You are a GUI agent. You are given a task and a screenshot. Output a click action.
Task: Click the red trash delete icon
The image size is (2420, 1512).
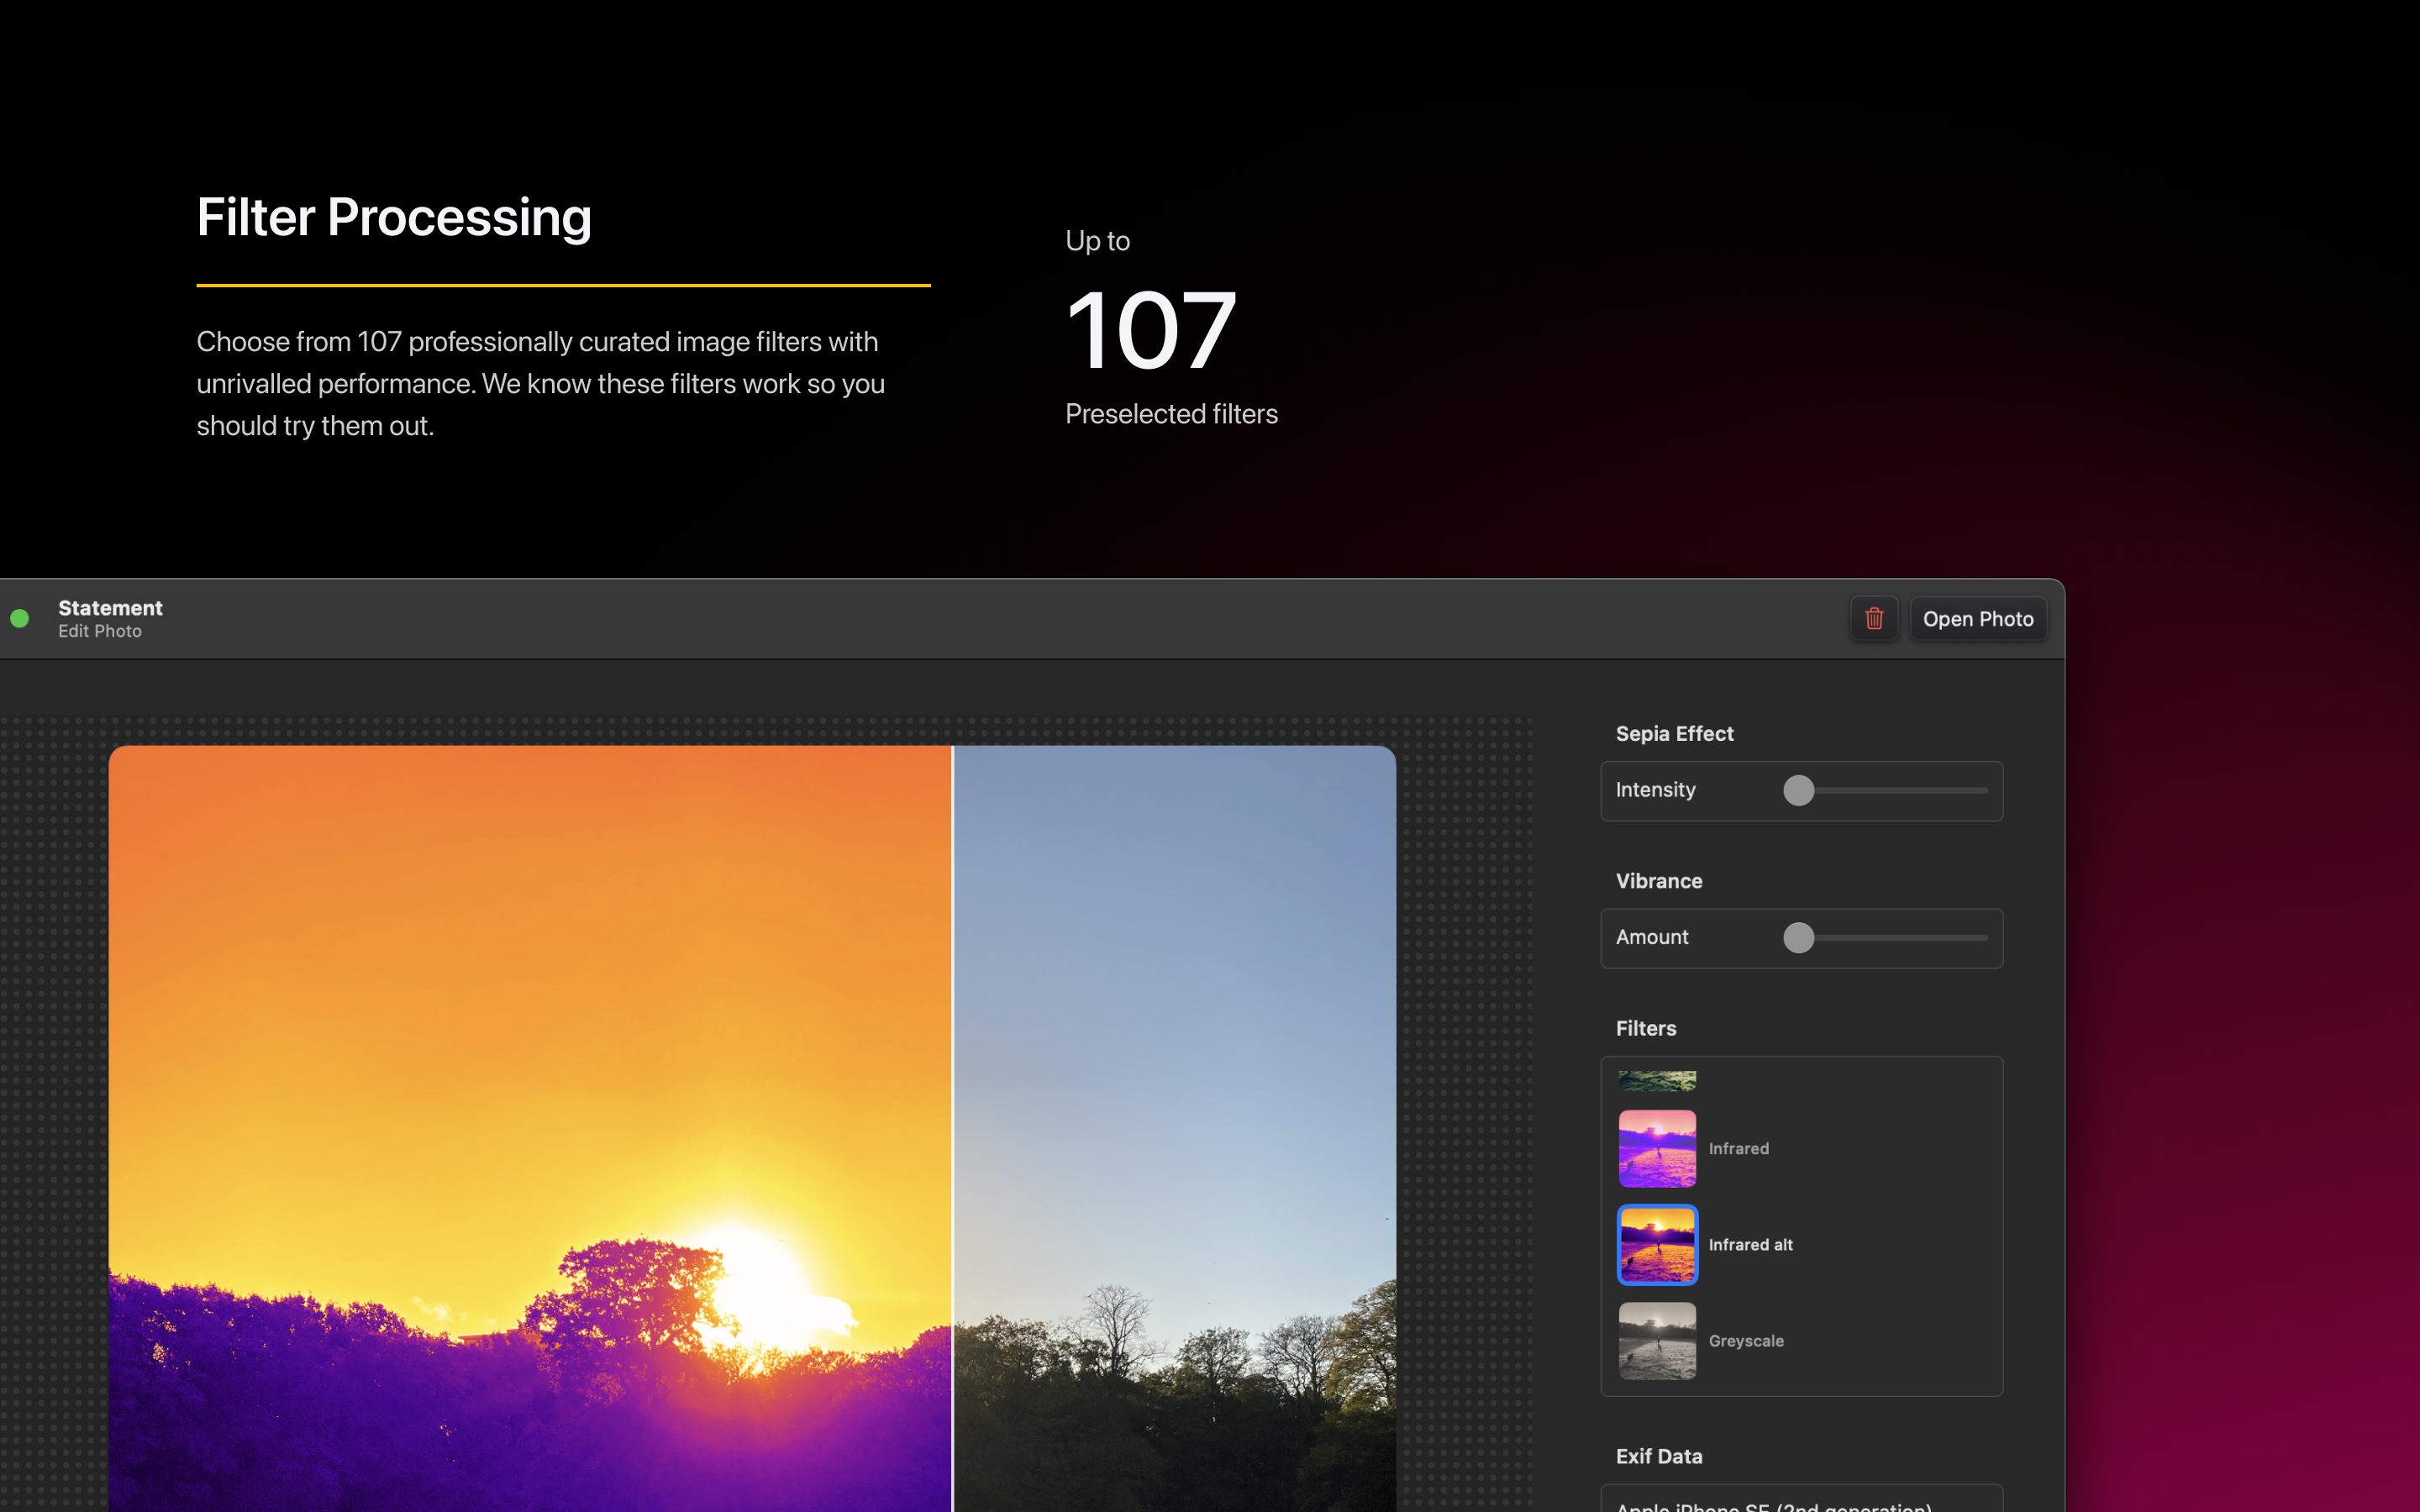[1874, 619]
